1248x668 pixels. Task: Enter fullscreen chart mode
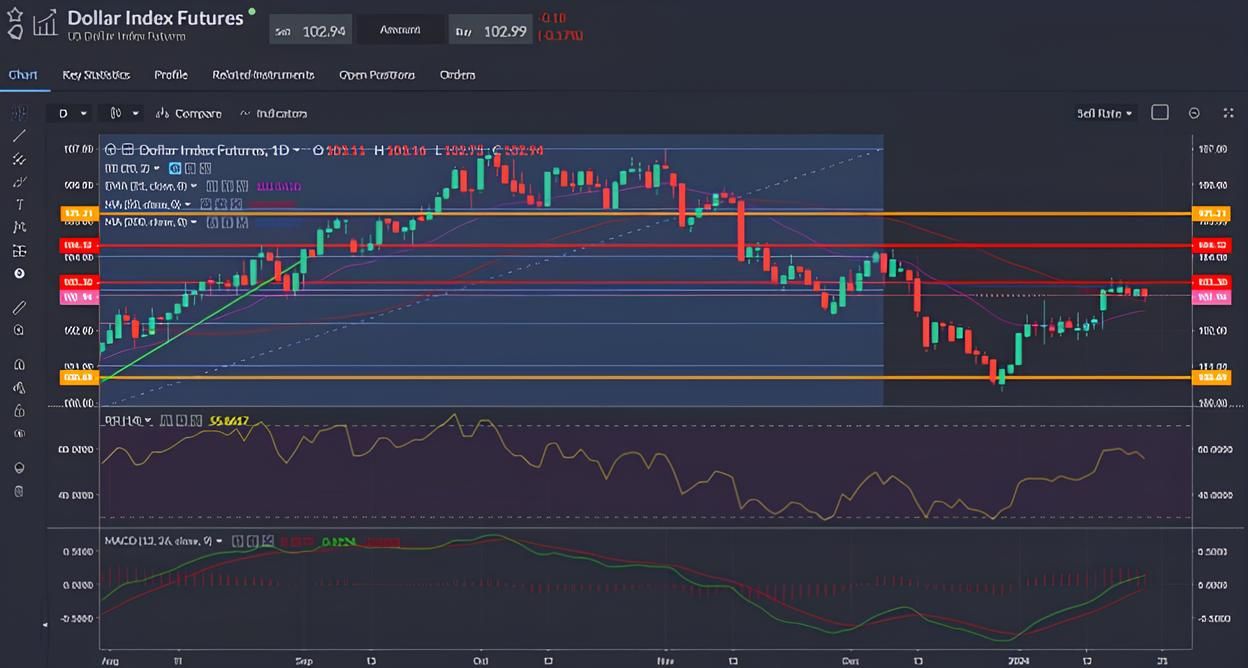click(1229, 113)
